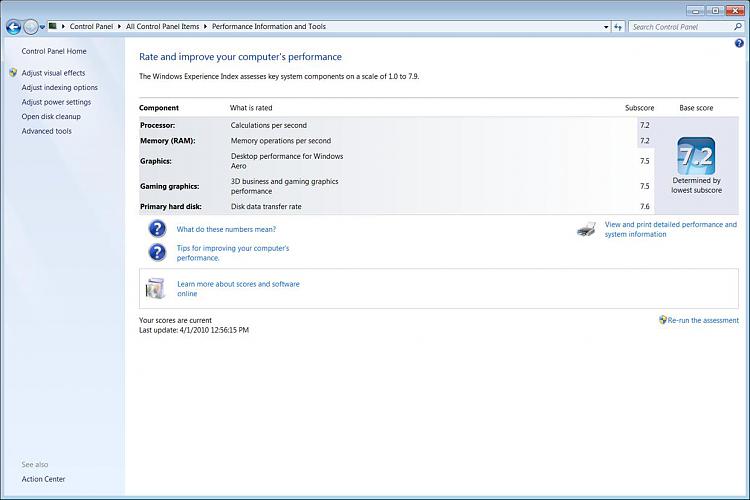Screen dimensions: 750x500
Task: Click the Primary hard disk subscore 7.6
Action: pos(645,207)
